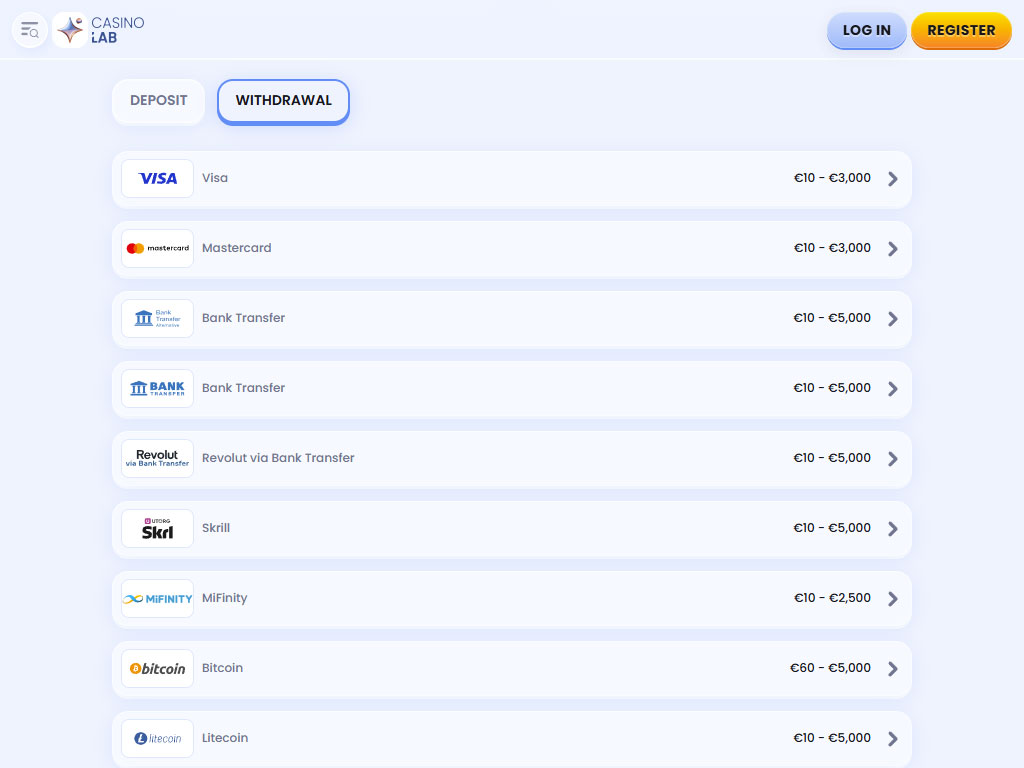Click the Casino Lab star logo
Image resolution: width=1024 pixels, height=768 pixels.
click(x=70, y=30)
